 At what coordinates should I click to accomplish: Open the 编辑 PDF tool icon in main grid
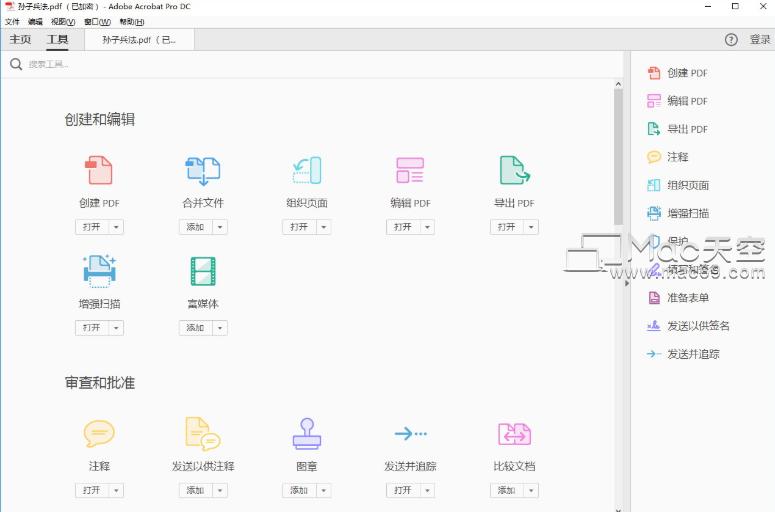click(410, 170)
